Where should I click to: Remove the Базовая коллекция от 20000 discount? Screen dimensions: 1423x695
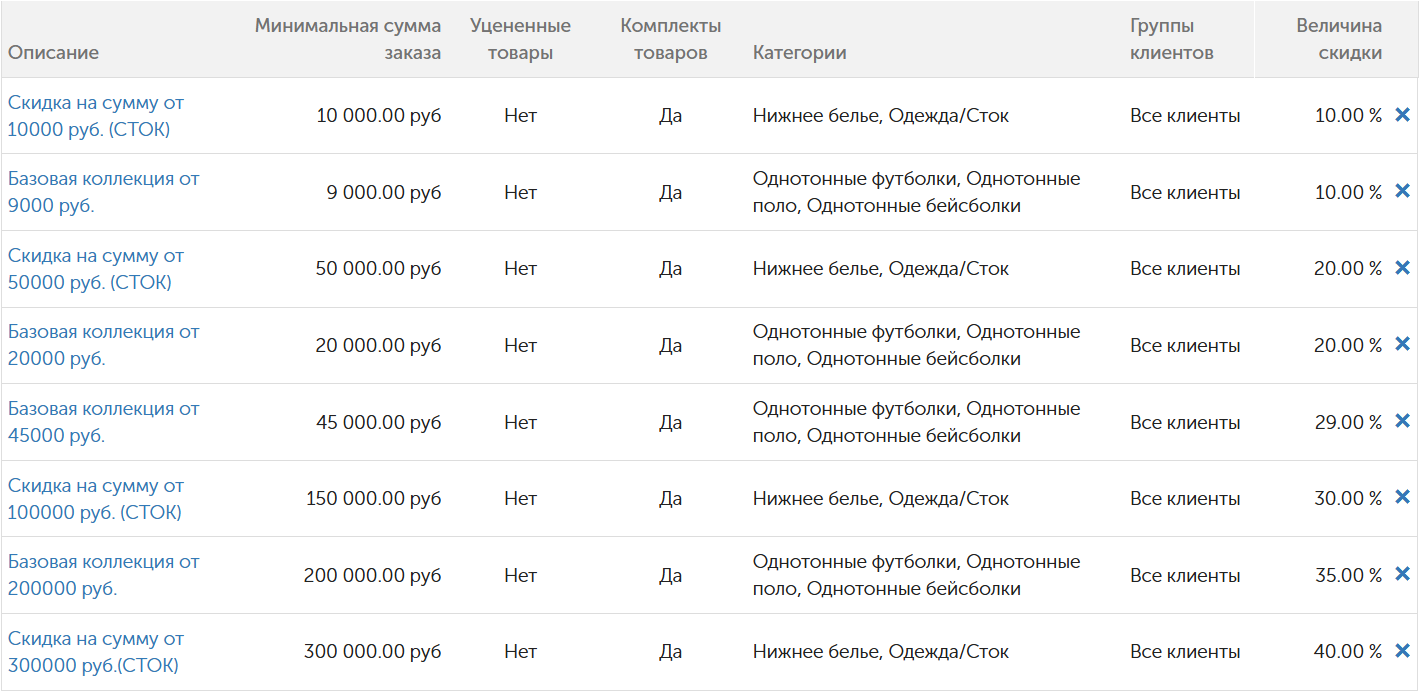coord(1402,344)
